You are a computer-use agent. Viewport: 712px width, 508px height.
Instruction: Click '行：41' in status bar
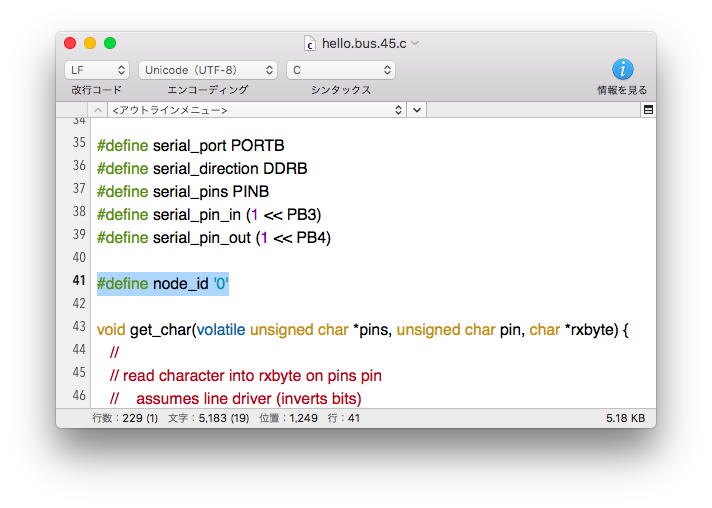(x=344, y=418)
